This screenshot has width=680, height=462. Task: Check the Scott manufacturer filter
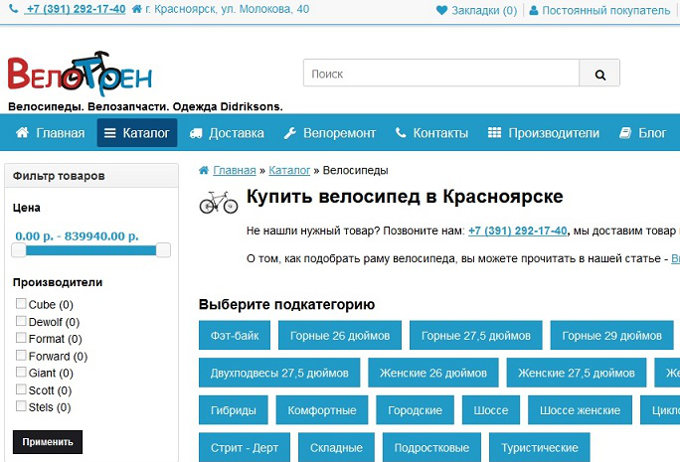pos(21,389)
